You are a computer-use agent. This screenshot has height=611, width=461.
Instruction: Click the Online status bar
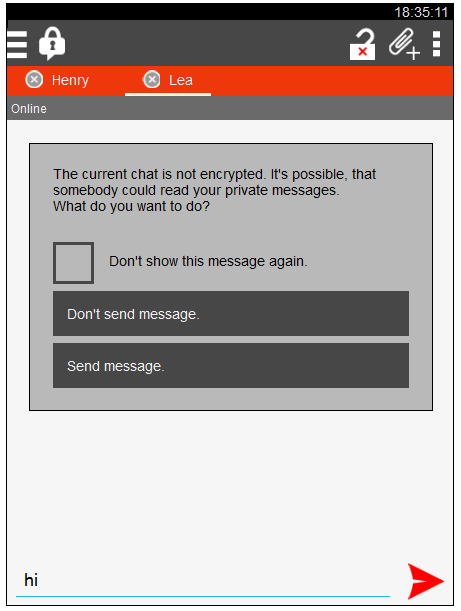click(x=230, y=108)
